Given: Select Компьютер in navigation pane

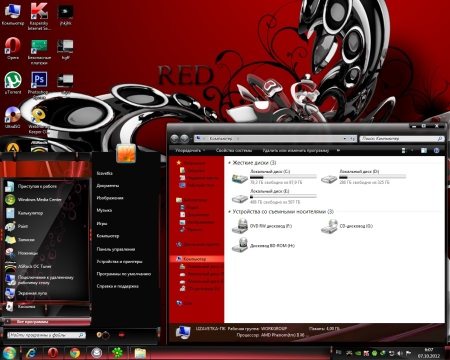Looking at the screenshot, I should click(197, 259).
